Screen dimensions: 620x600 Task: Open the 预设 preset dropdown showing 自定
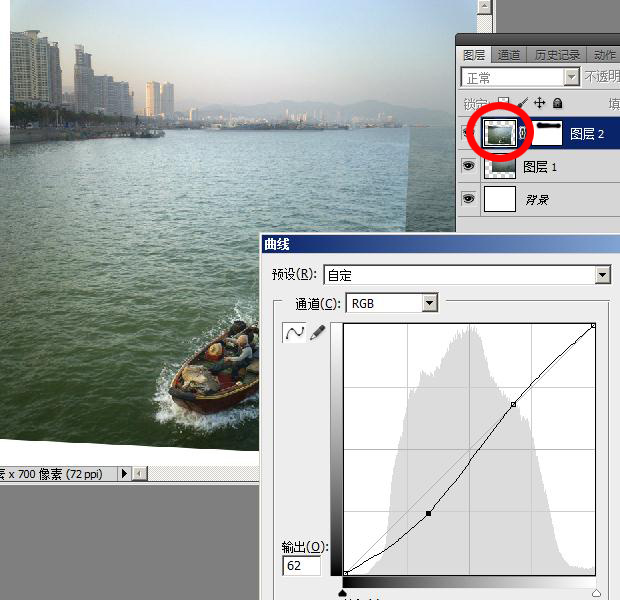click(x=467, y=275)
